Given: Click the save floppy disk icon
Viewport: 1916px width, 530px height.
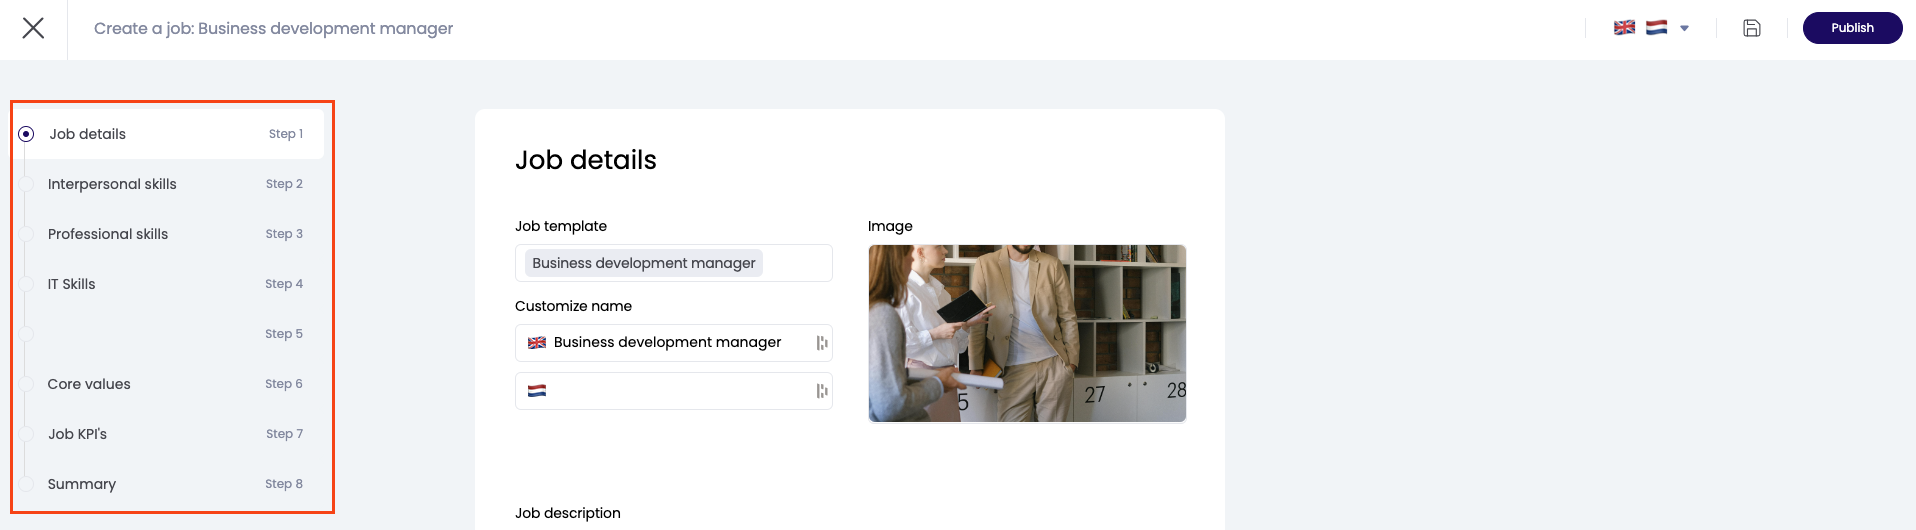Looking at the screenshot, I should coord(1751,28).
